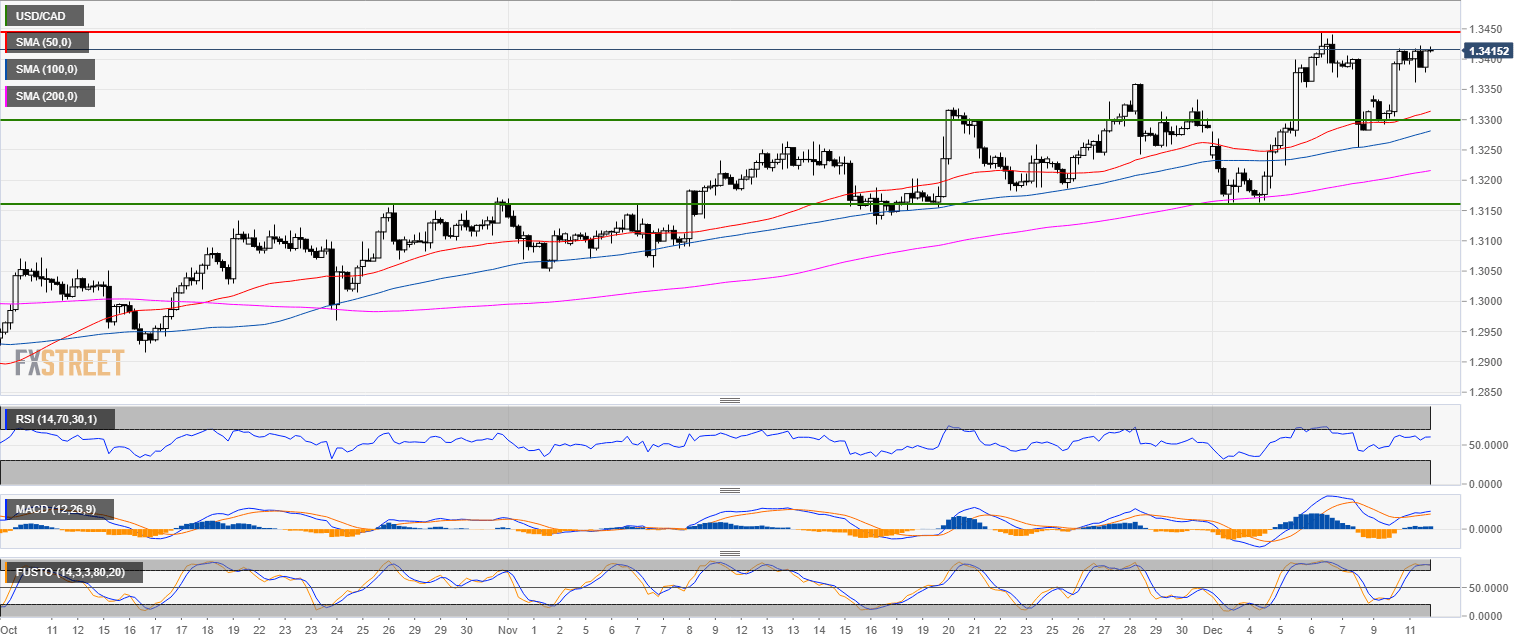Image resolution: width=1531 pixels, height=643 pixels.
Task: Open the RSI (14,70,30,1) indicator label
Action: 58,418
